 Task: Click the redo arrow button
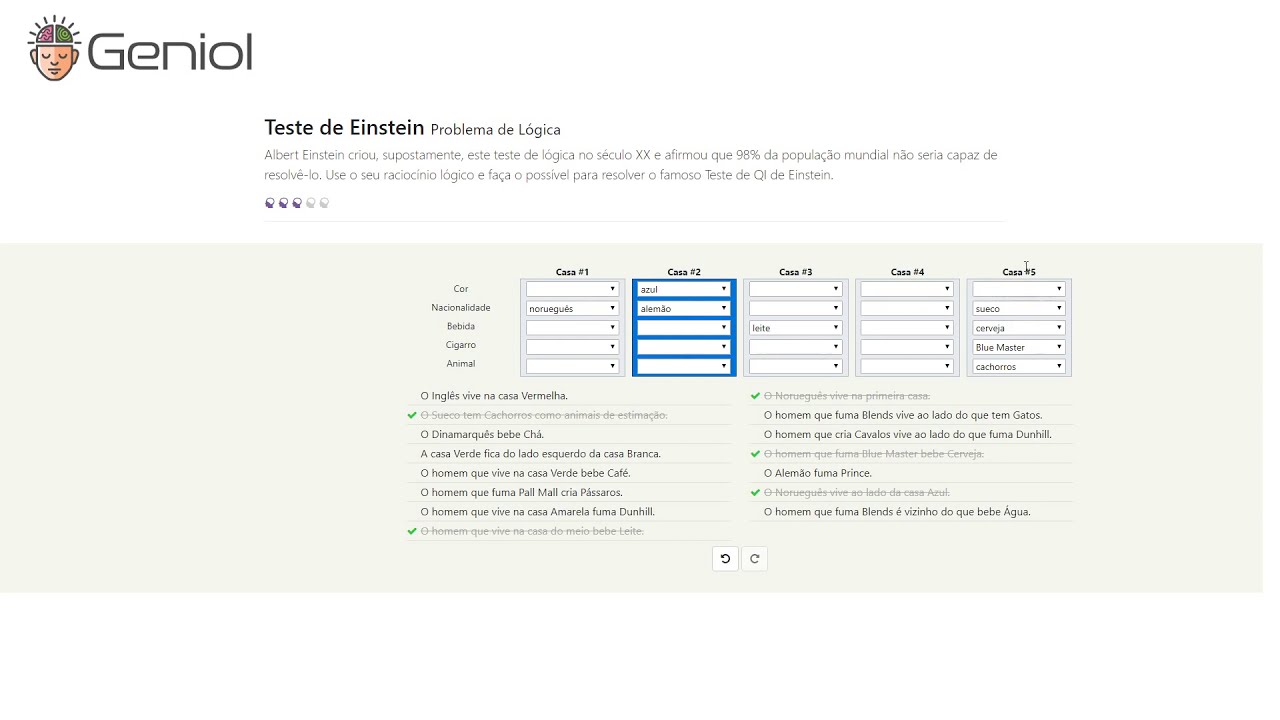[755, 559]
